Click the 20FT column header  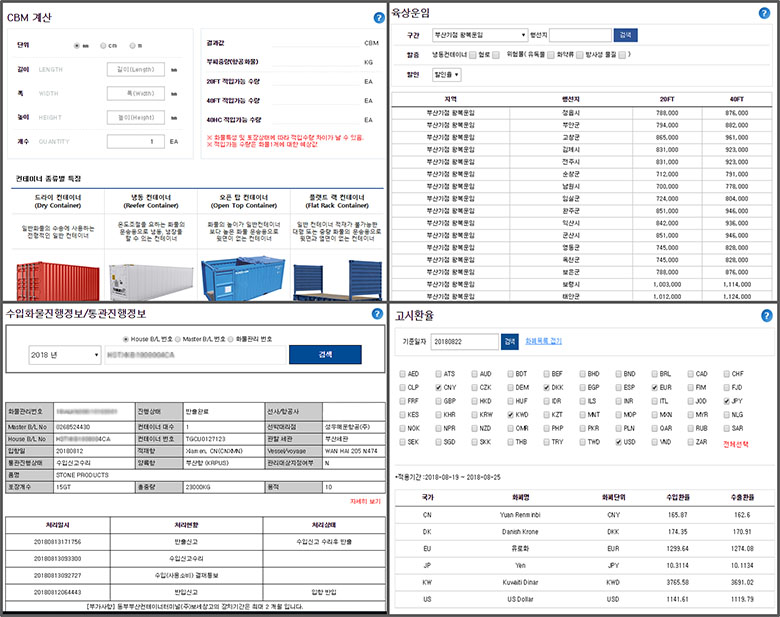[667, 99]
